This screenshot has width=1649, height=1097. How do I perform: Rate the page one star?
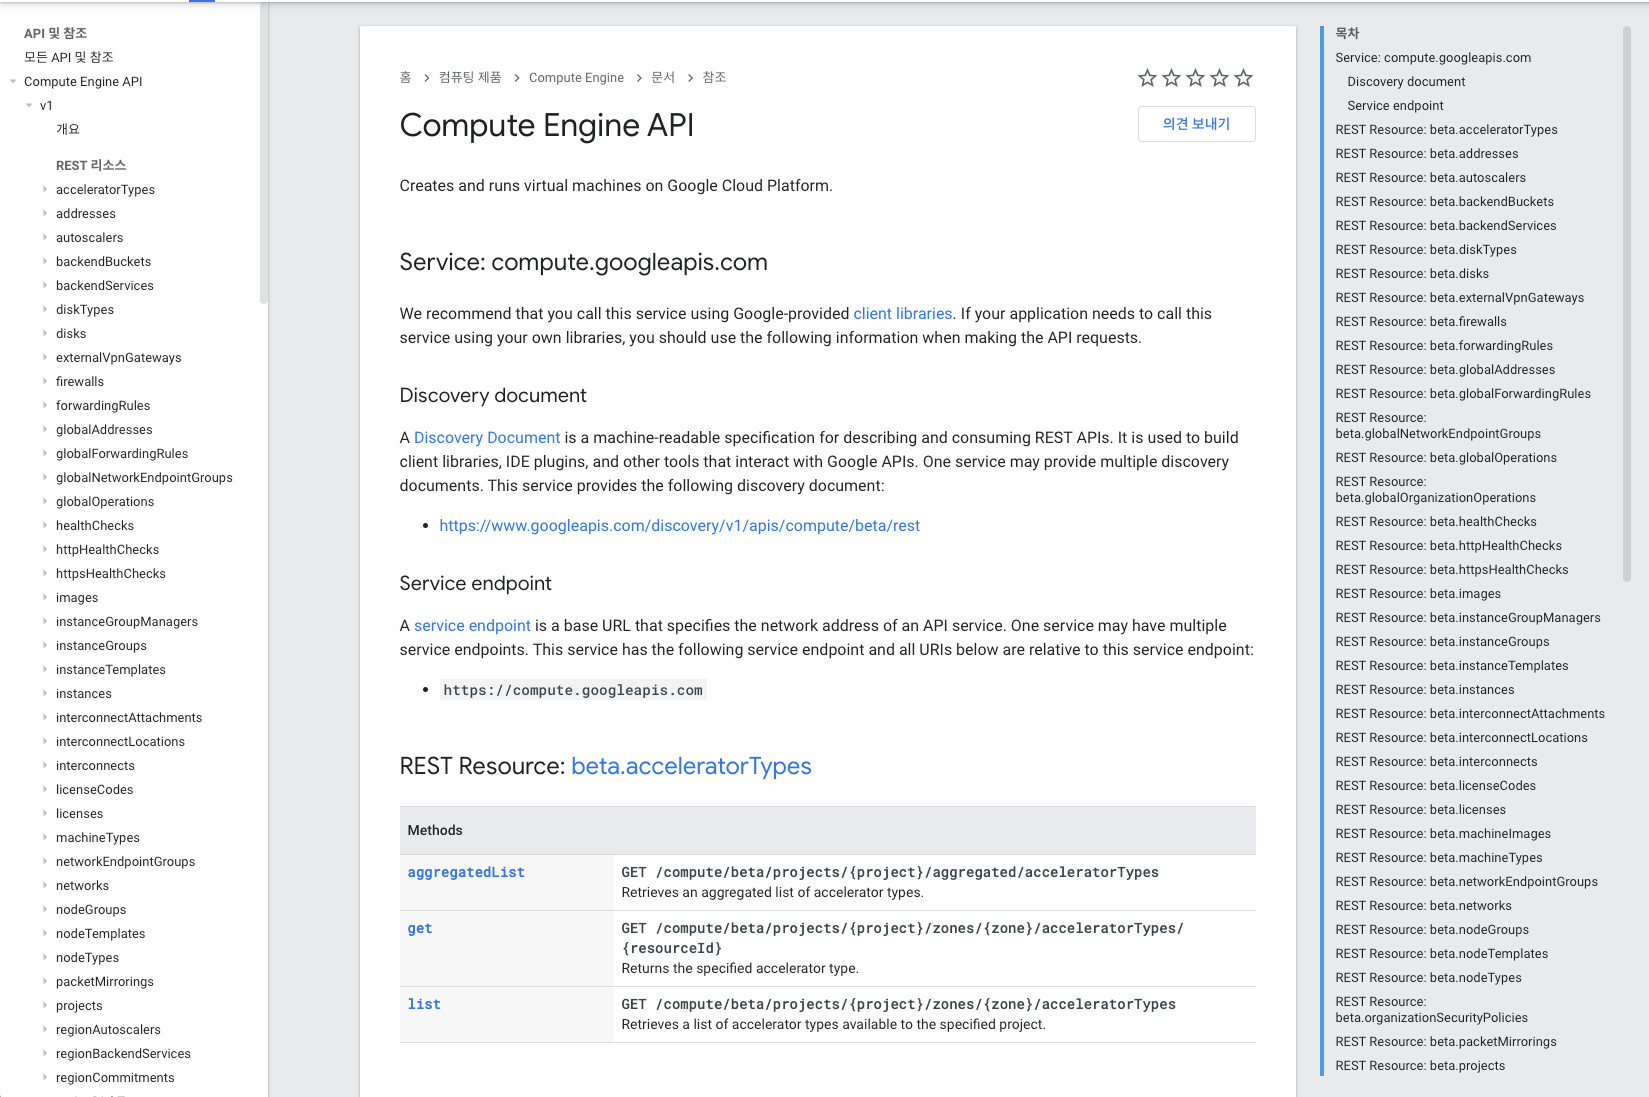(x=1147, y=78)
